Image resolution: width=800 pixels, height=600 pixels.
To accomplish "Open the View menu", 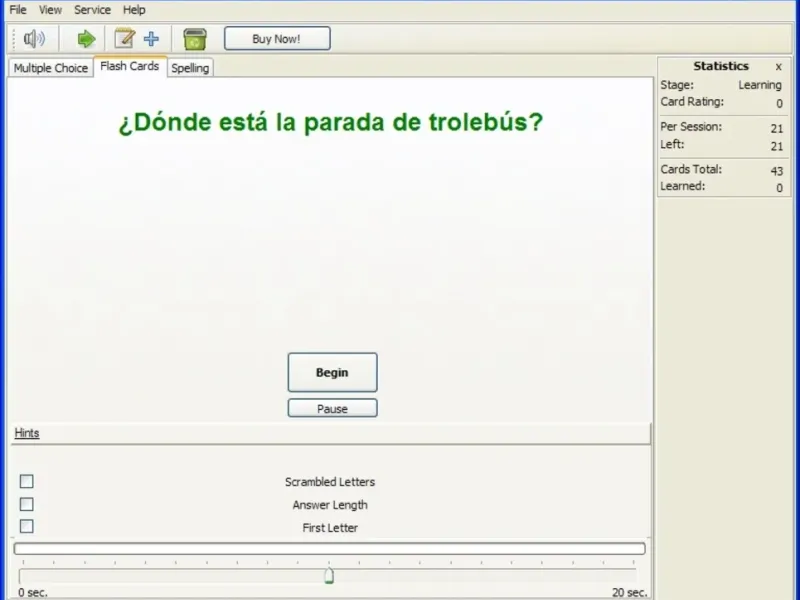I will (50, 10).
